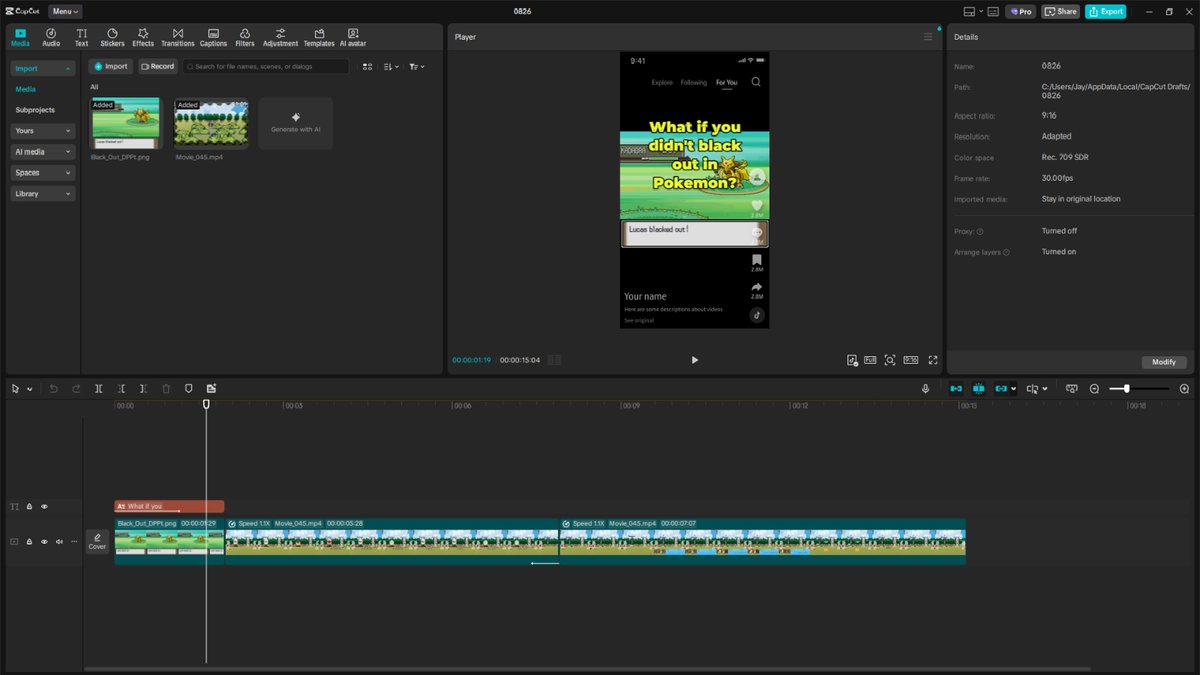Open select tool mode dropdown arrow
The image size is (1200, 675).
click(30, 389)
